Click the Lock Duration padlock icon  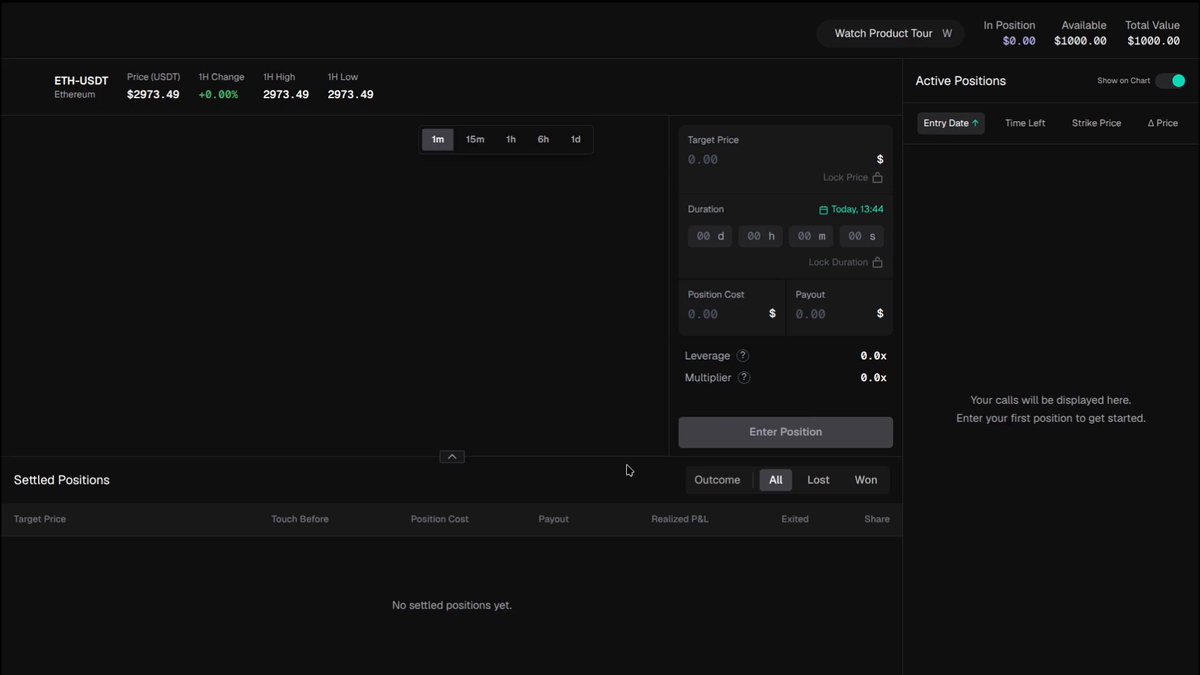(878, 262)
